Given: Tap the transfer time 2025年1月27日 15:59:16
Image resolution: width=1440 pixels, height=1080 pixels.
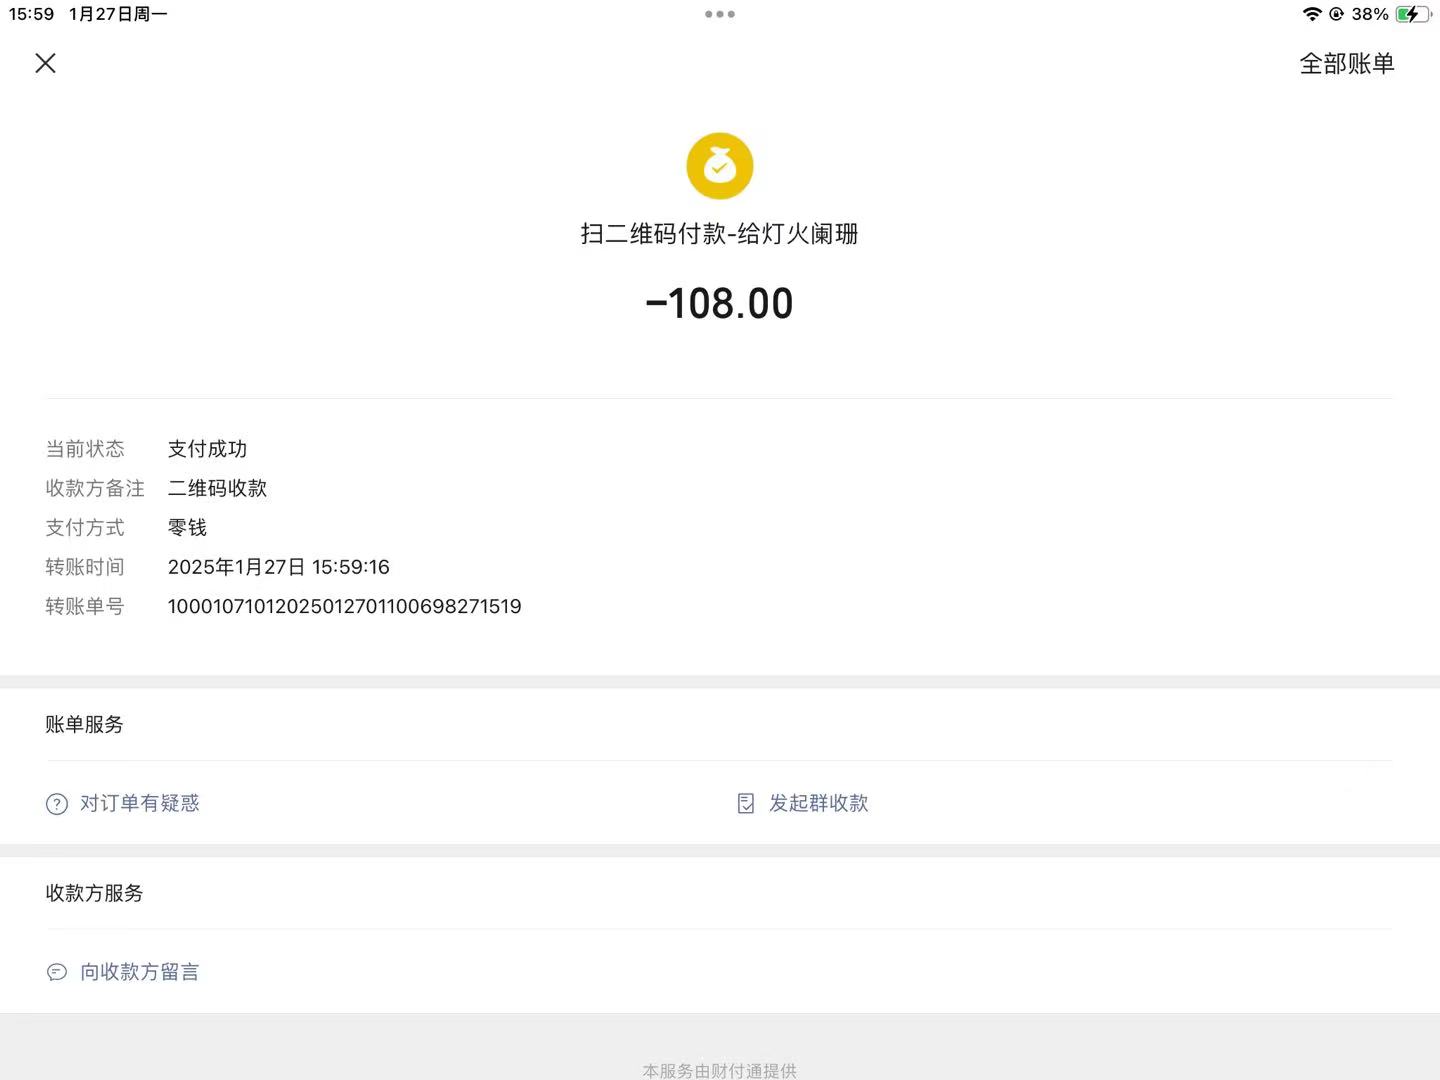Looking at the screenshot, I should [278, 567].
